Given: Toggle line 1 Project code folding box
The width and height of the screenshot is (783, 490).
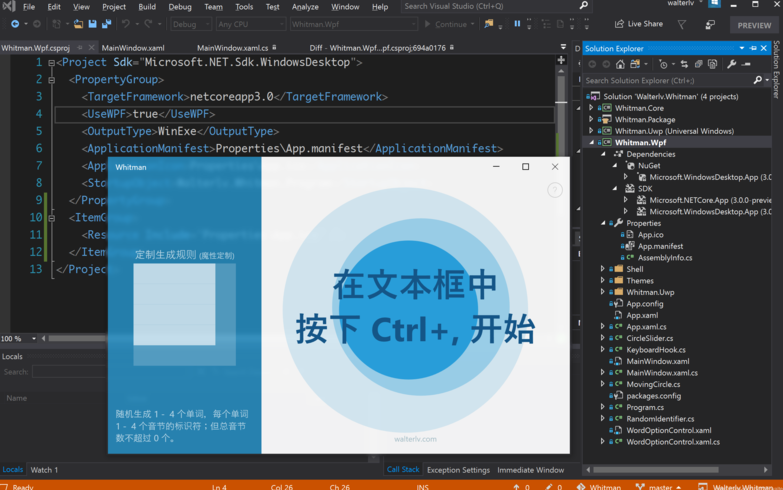Looking at the screenshot, I should [x=51, y=63].
